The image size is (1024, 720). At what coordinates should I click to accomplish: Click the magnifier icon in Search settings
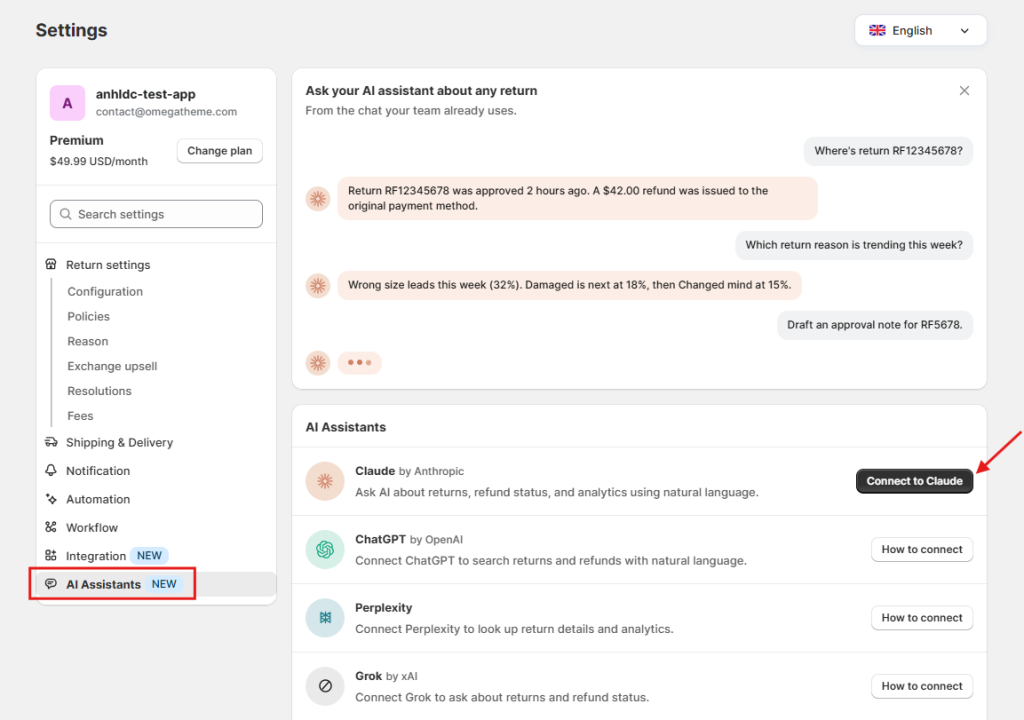65,214
